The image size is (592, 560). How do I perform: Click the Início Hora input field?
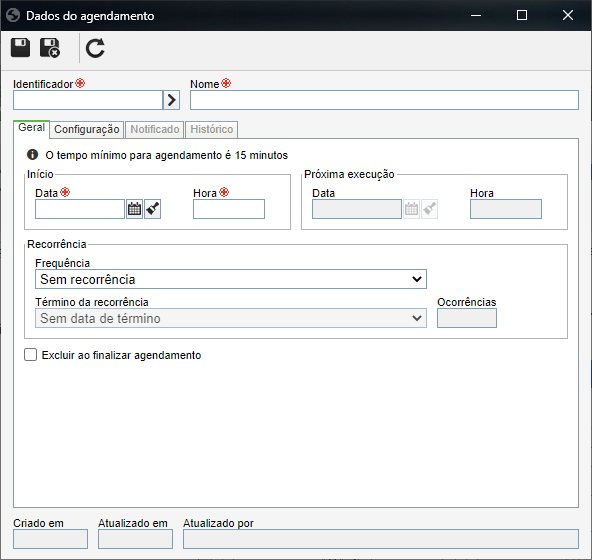pyautogui.click(x=229, y=209)
